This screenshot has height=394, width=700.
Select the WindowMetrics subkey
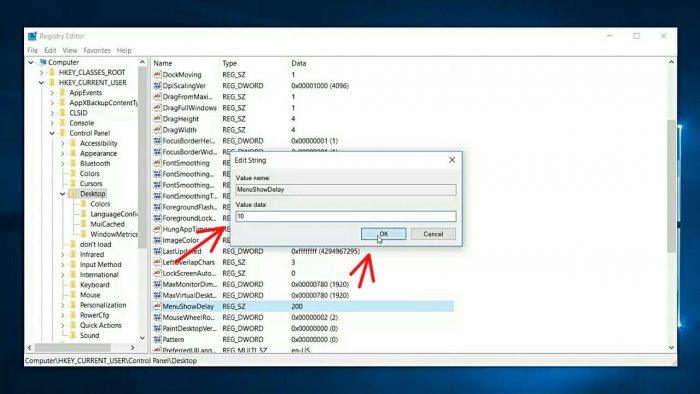tap(114, 234)
